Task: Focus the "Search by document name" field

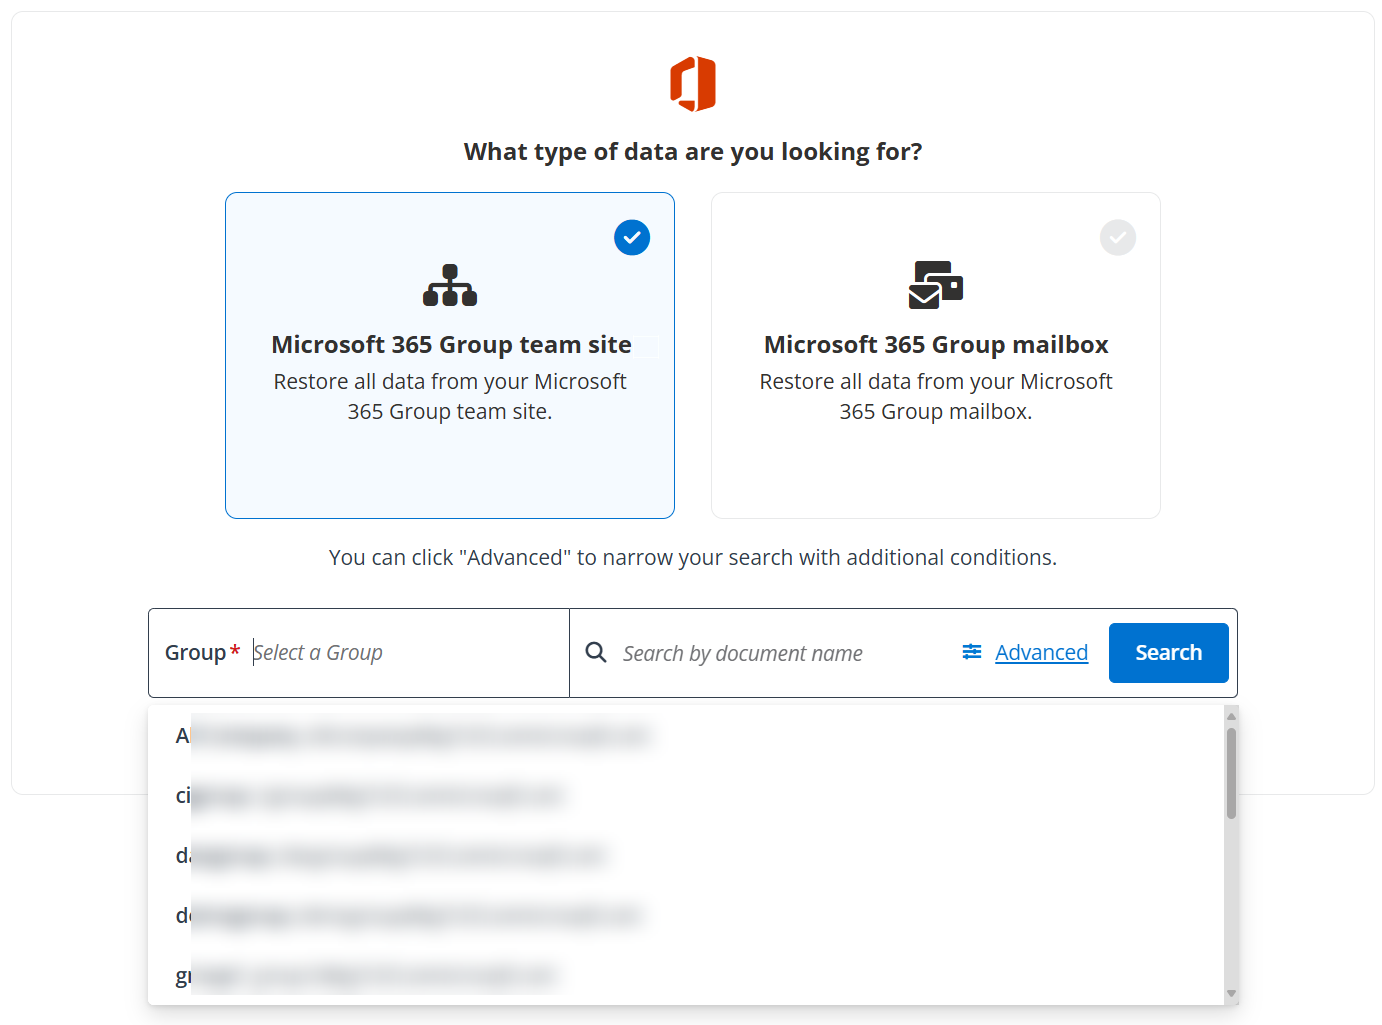Action: (780, 654)
